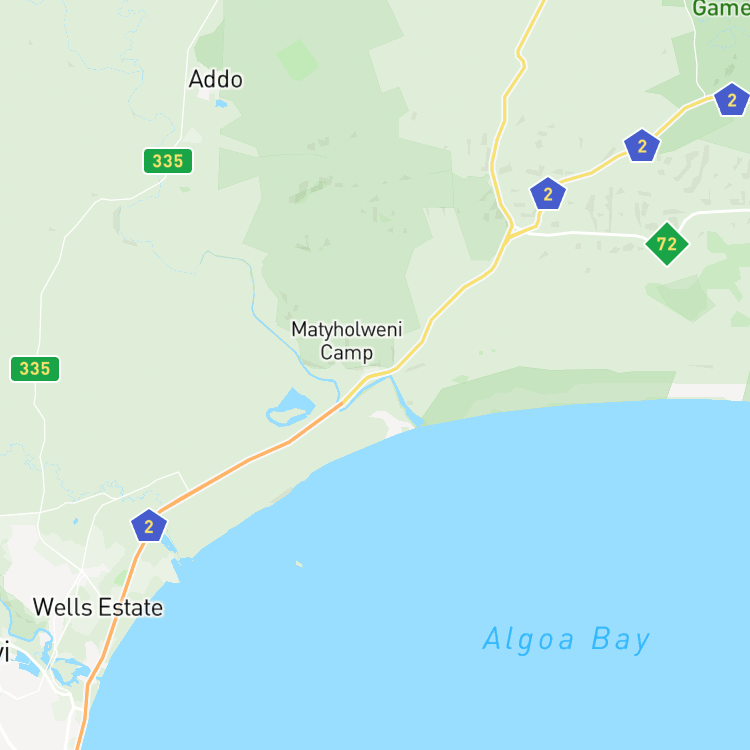Select the blue lagoon below Matyholweni Camp
Screen dimensions: 750x750
click(x=290, y=408)
